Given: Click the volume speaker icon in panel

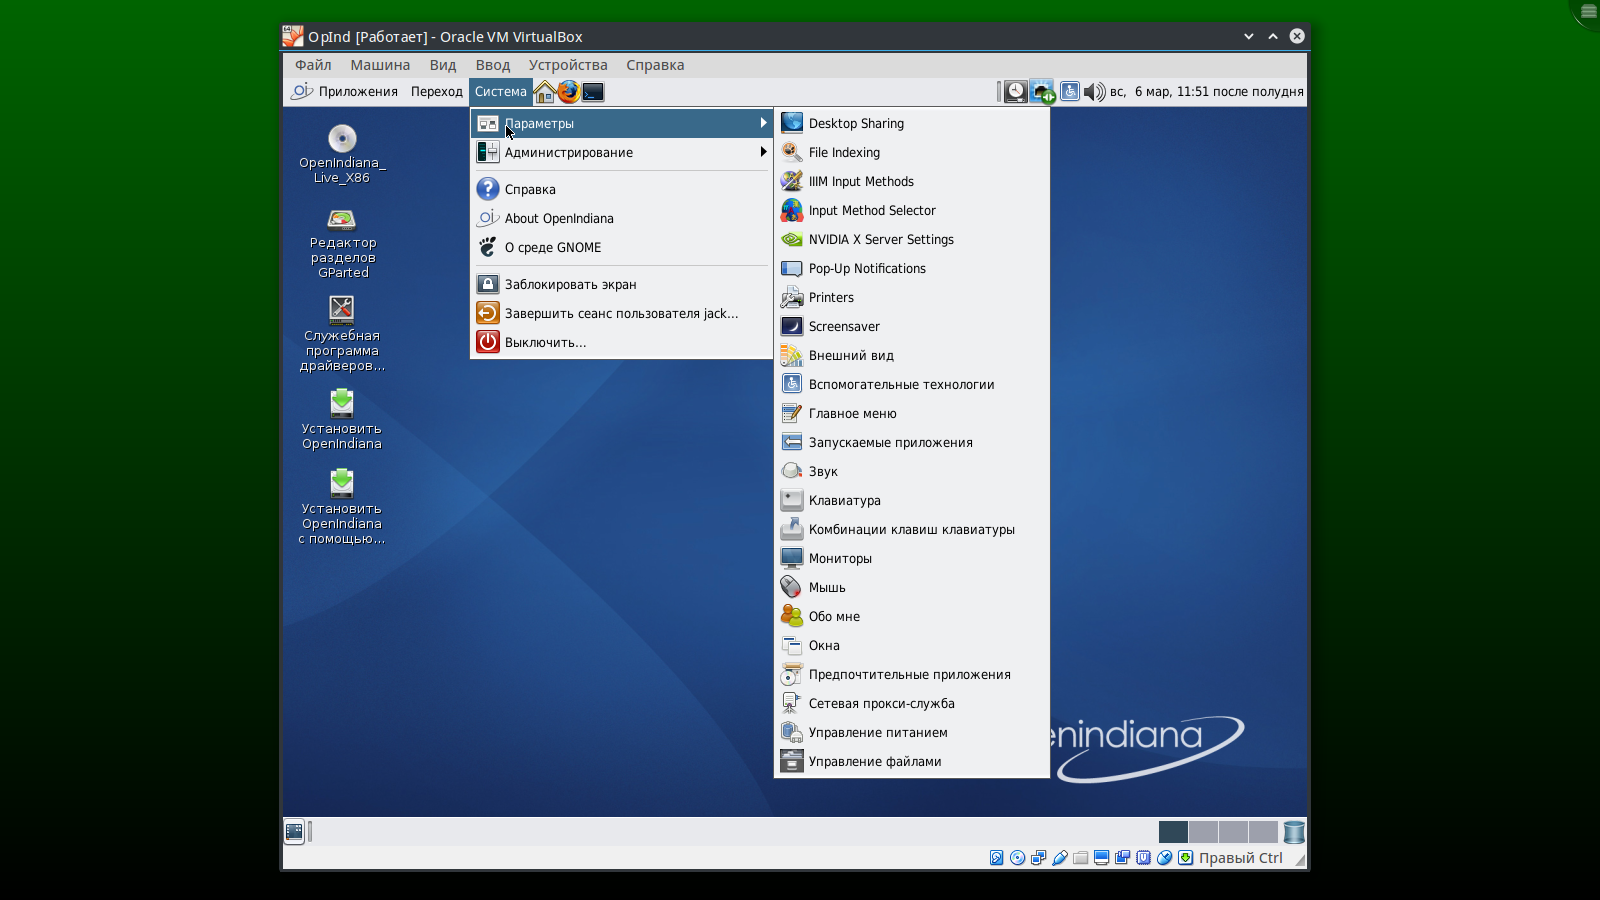Looking at the screenshot, I should (1094, 92).
